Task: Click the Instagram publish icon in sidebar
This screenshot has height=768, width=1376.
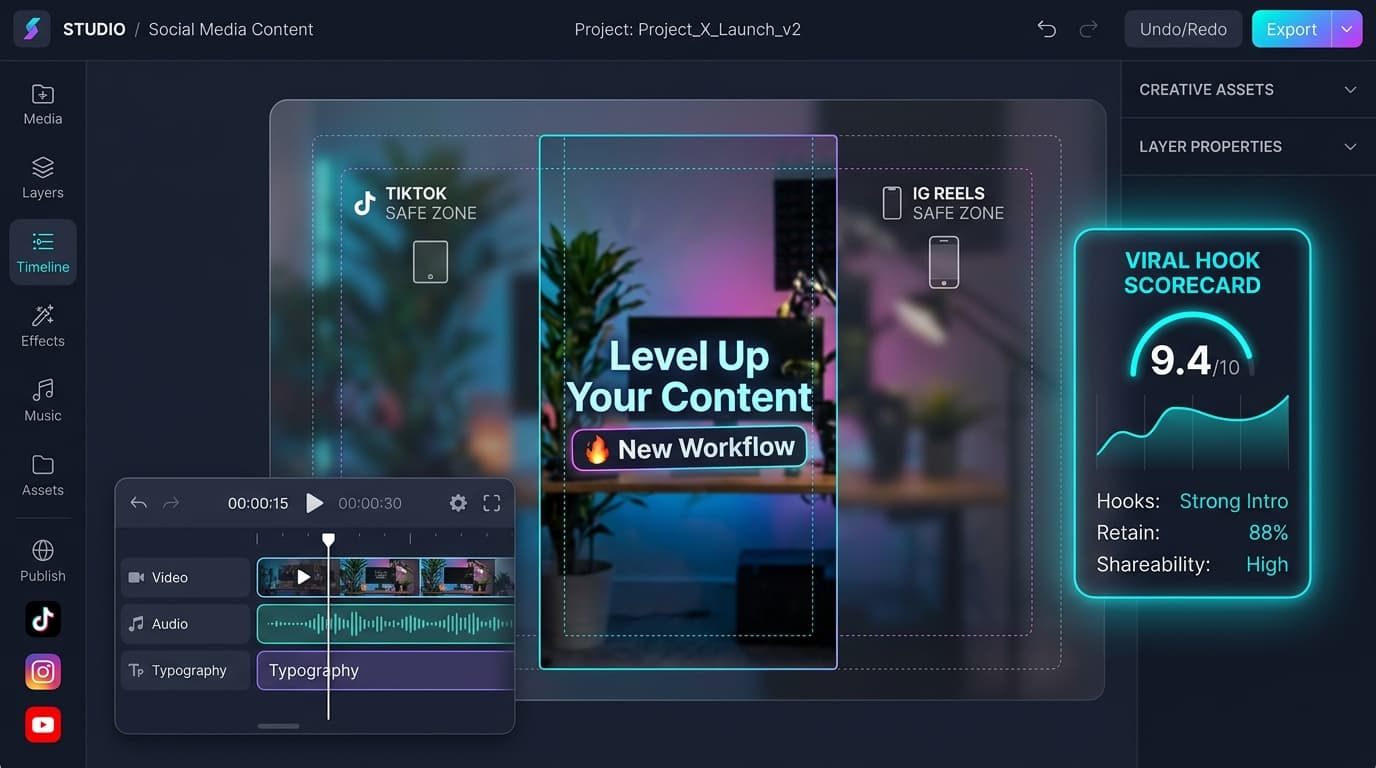Action: coord(43,672)
